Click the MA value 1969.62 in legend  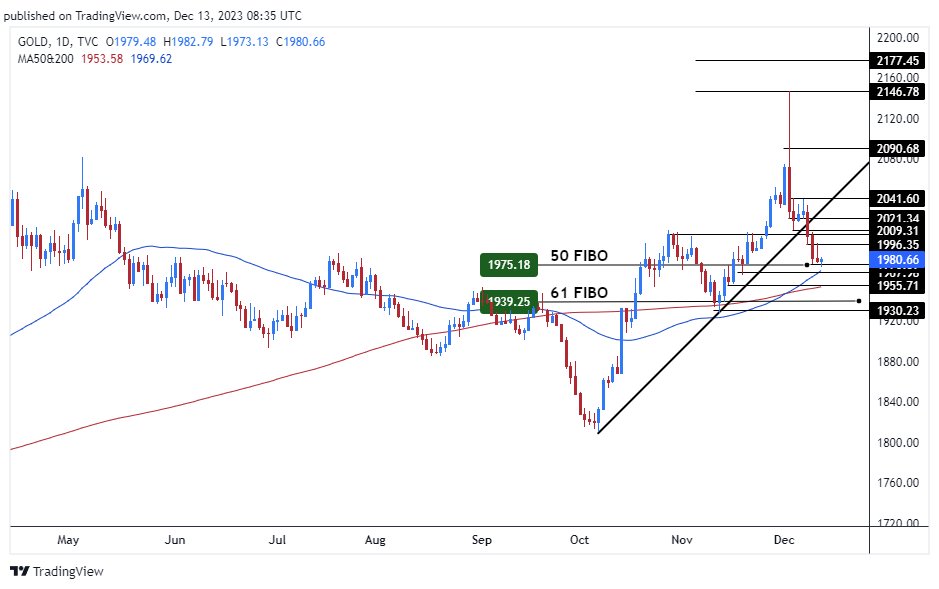(151, 59)
